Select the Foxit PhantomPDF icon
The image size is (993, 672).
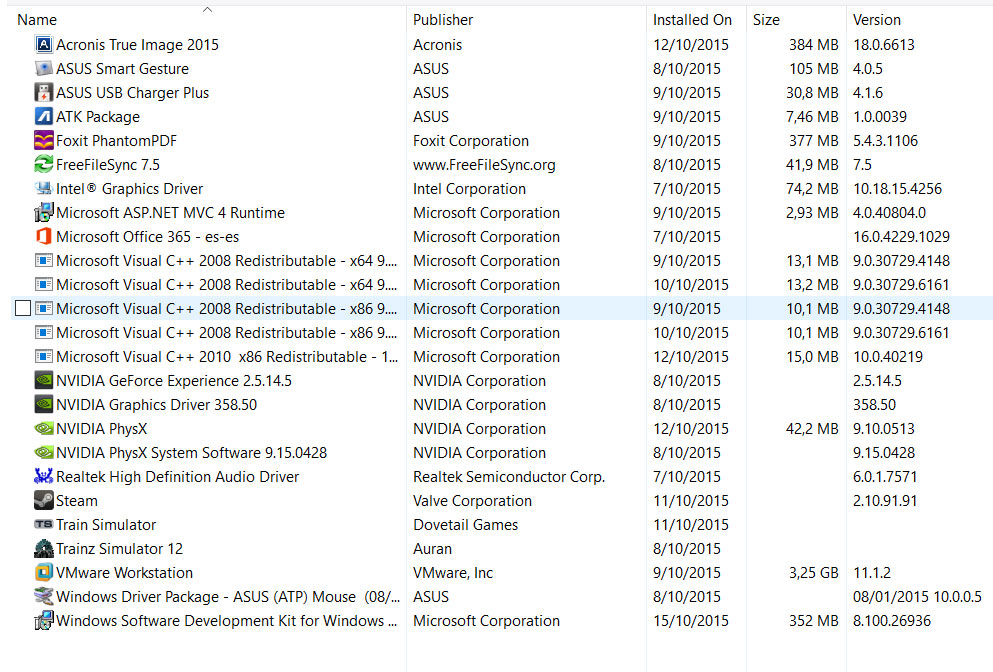(x=43, y=141)
